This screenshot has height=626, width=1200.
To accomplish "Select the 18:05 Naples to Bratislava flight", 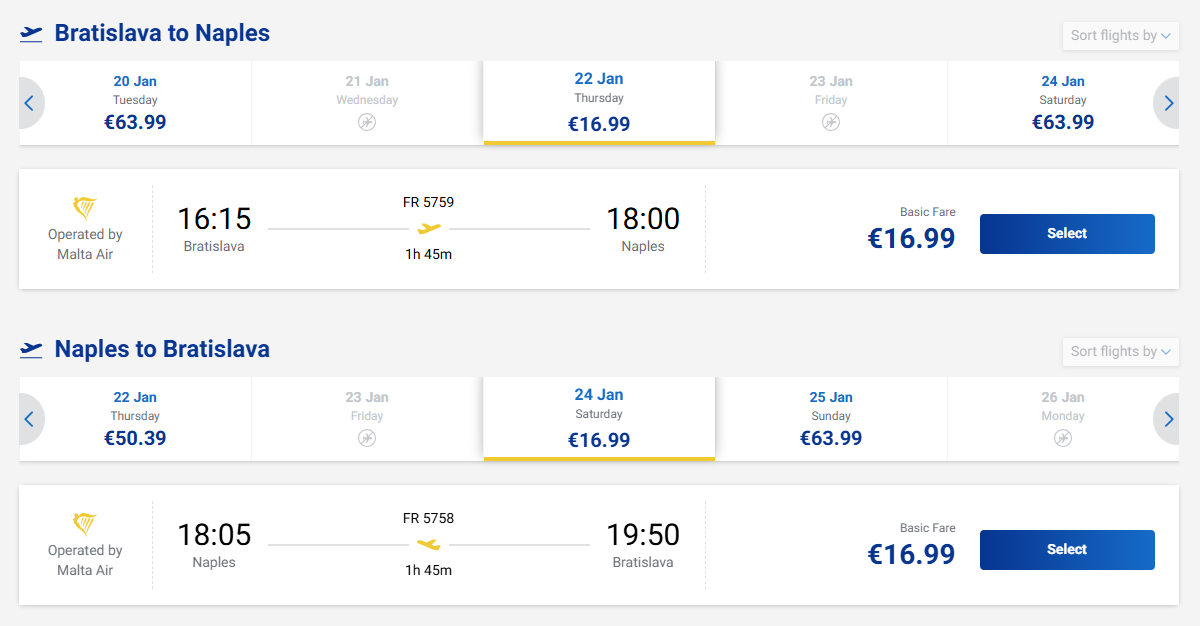I will pos(1067,550).
